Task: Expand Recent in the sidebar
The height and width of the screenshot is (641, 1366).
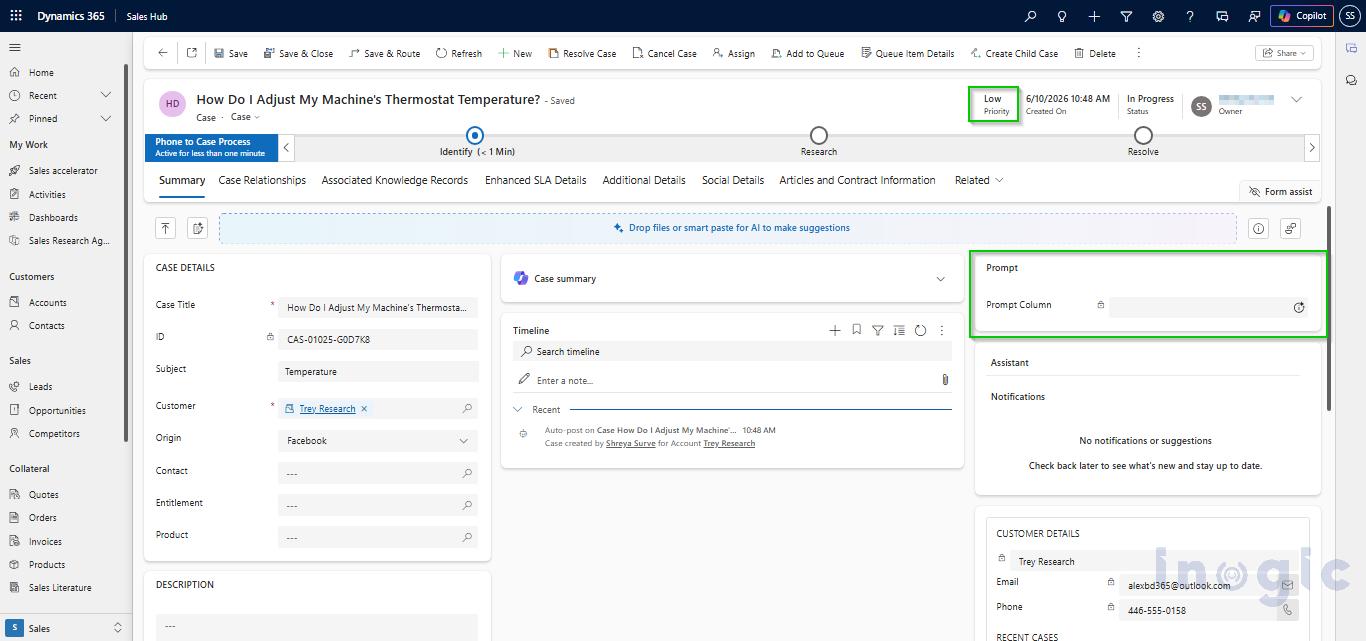Action: (106, 95)
